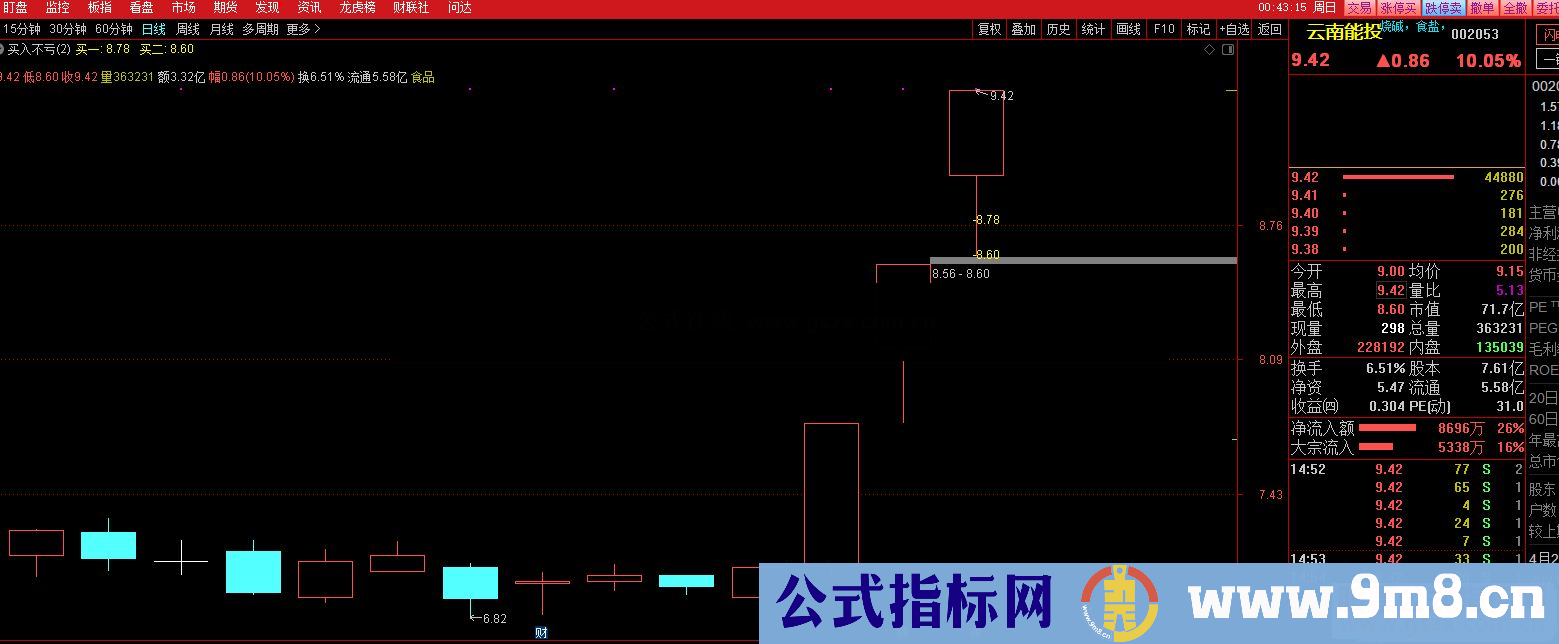Open the 叠加 overlay function
Viewport: 1559px width, 644px height.
tap(1023, 29)
